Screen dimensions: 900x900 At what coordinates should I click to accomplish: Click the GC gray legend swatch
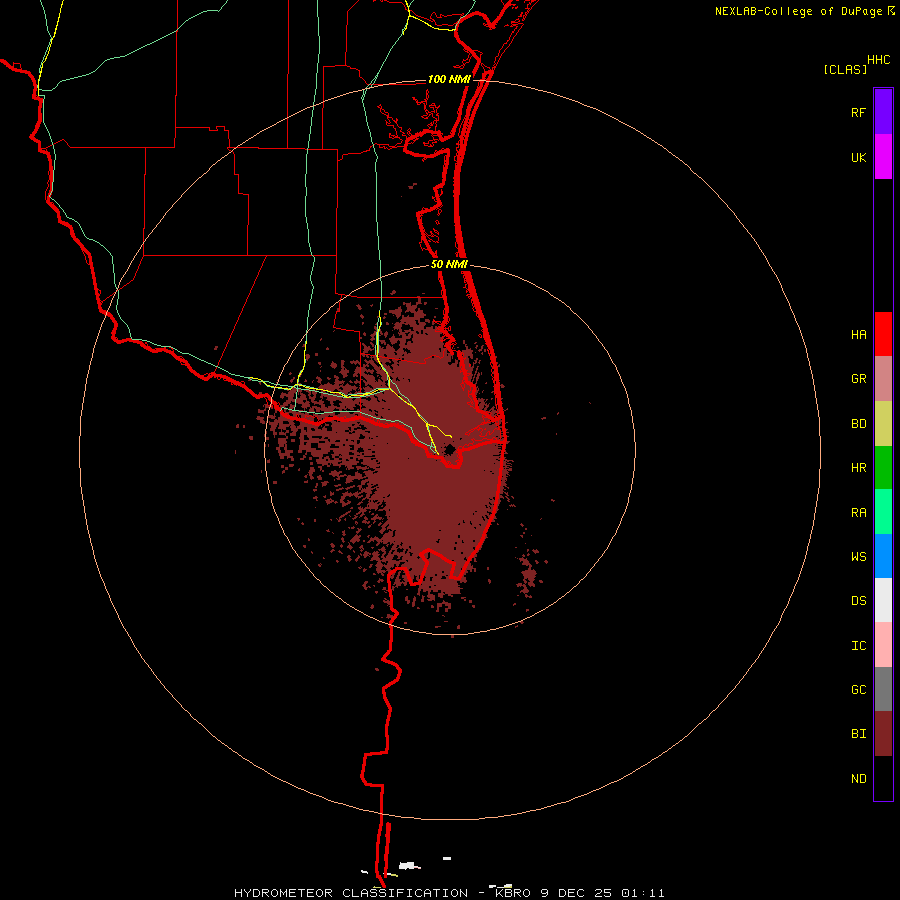(x=883, y=689)
